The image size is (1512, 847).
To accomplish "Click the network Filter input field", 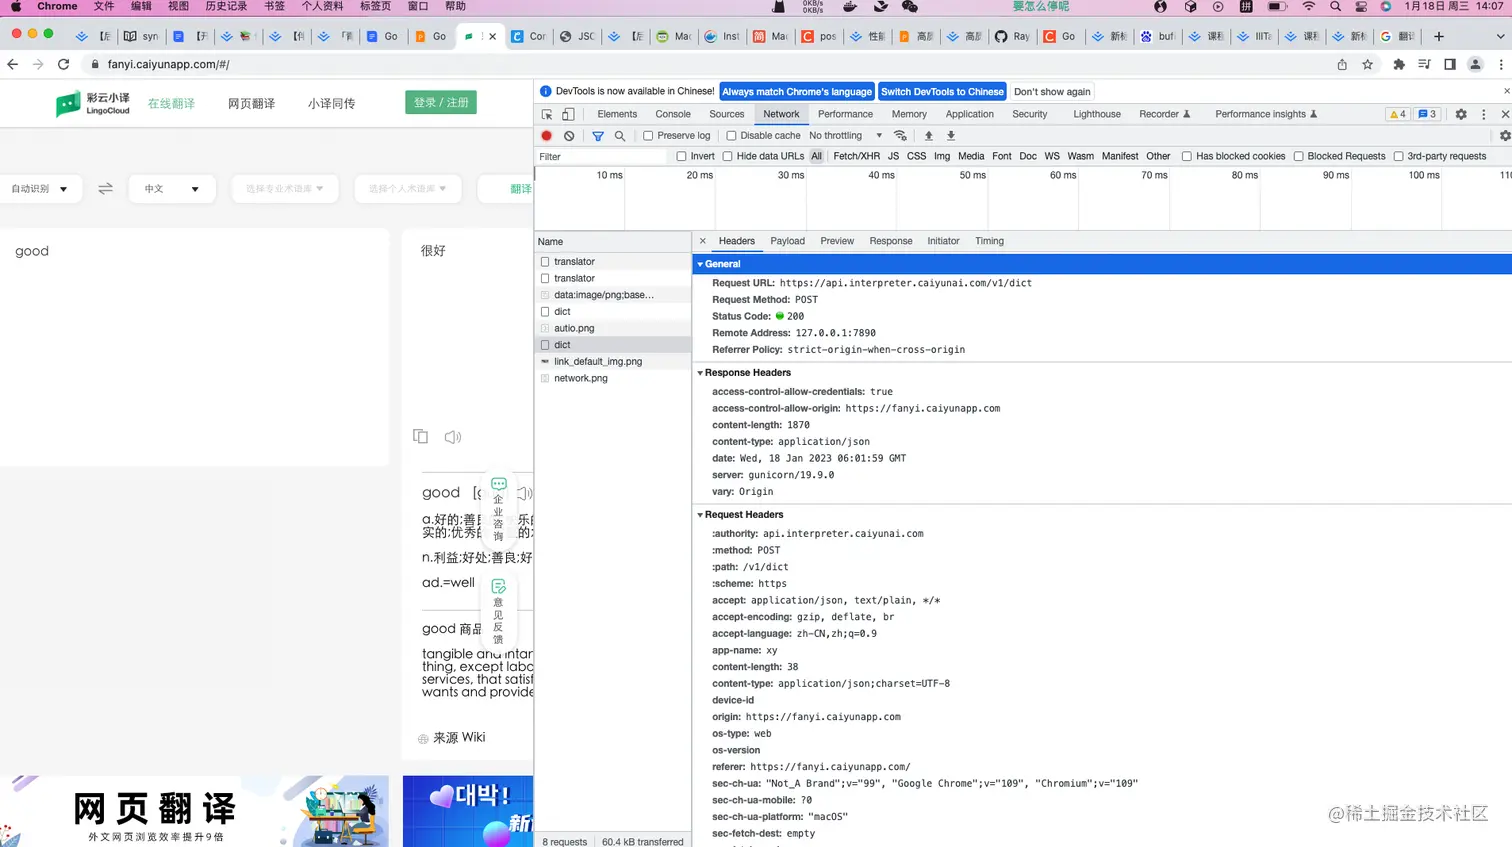I will tap(602, 157).
